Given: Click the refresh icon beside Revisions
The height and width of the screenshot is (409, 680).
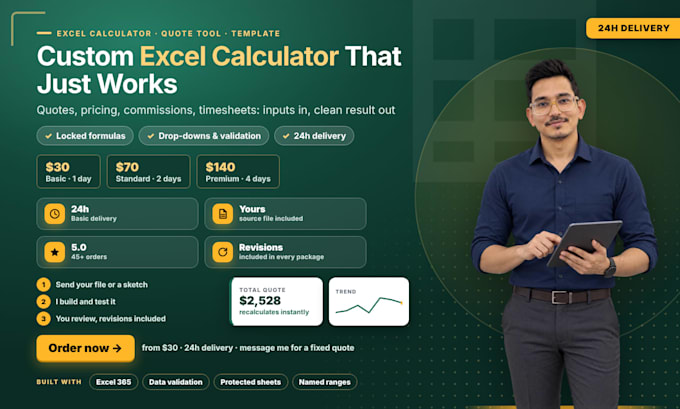Looking at the screenshot, I should coord(222,252).
